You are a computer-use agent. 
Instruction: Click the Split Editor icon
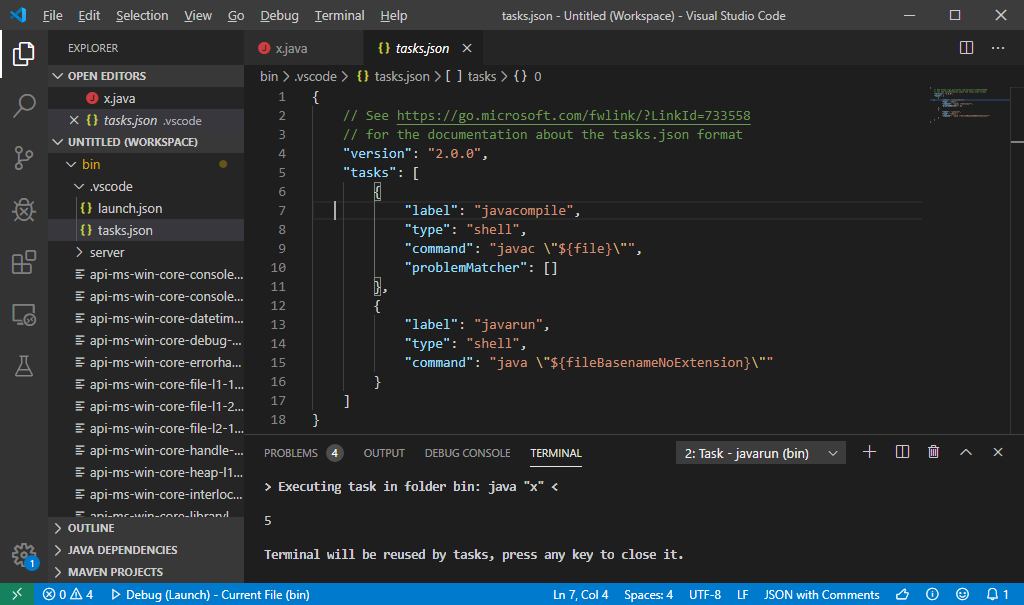[966, 48]
